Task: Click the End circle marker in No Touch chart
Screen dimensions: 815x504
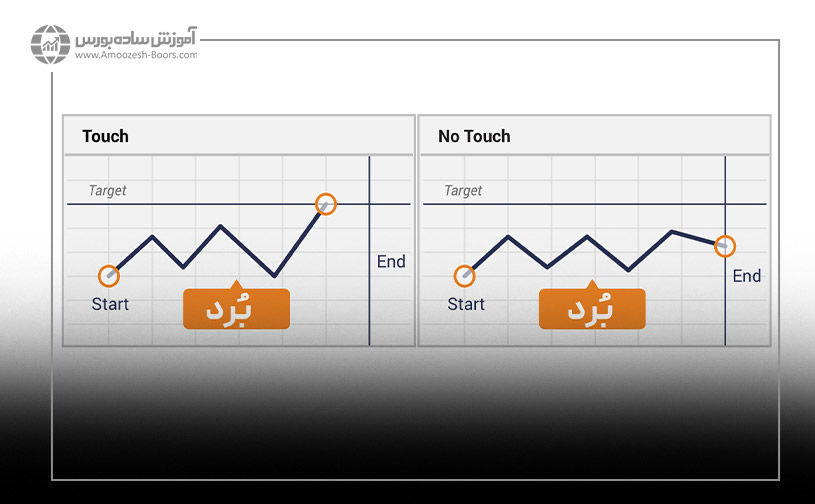Action: 725,245
